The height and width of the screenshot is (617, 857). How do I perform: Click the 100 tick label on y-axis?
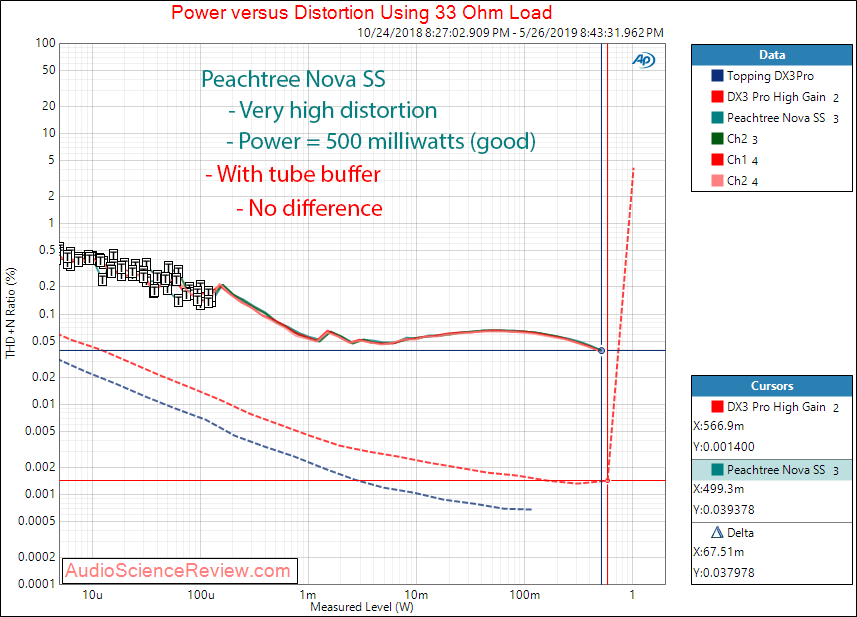(x=45, y=43)
